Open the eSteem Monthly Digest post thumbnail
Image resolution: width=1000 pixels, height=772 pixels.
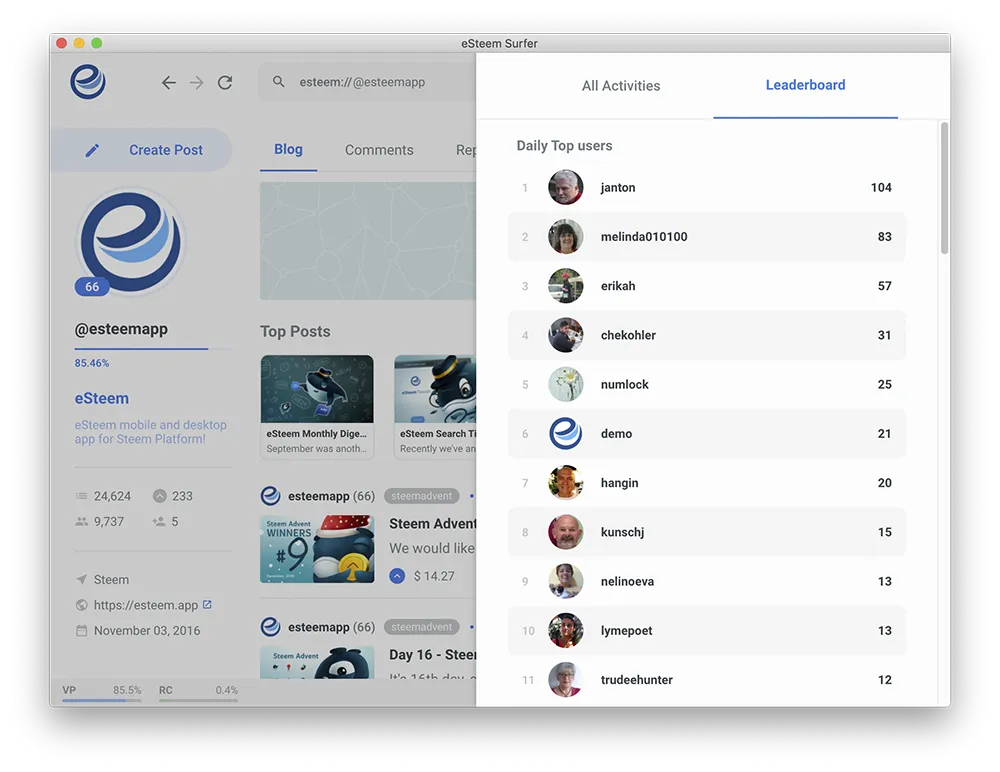(317, 389)
